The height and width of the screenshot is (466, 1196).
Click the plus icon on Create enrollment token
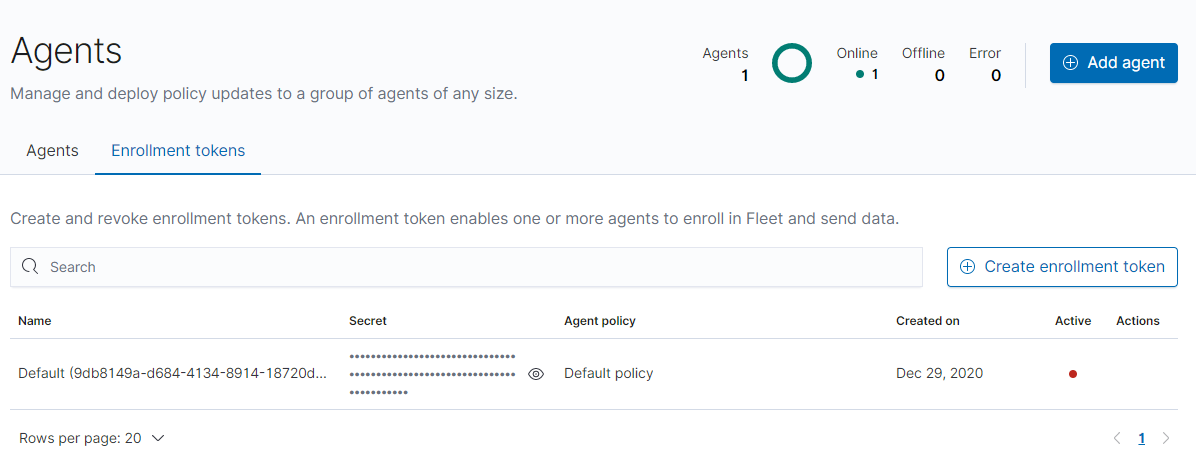pos(967,267)
